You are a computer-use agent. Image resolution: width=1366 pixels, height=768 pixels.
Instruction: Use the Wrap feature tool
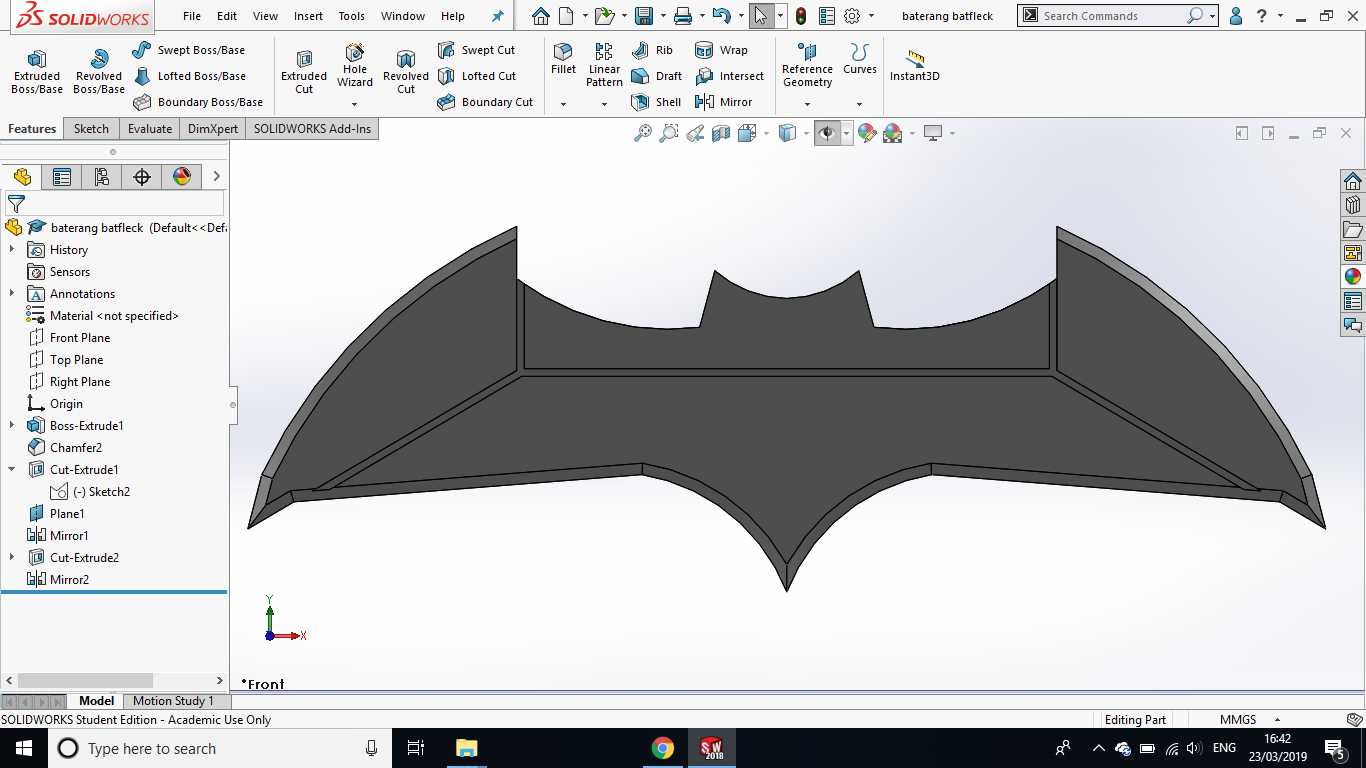[721, 50]
